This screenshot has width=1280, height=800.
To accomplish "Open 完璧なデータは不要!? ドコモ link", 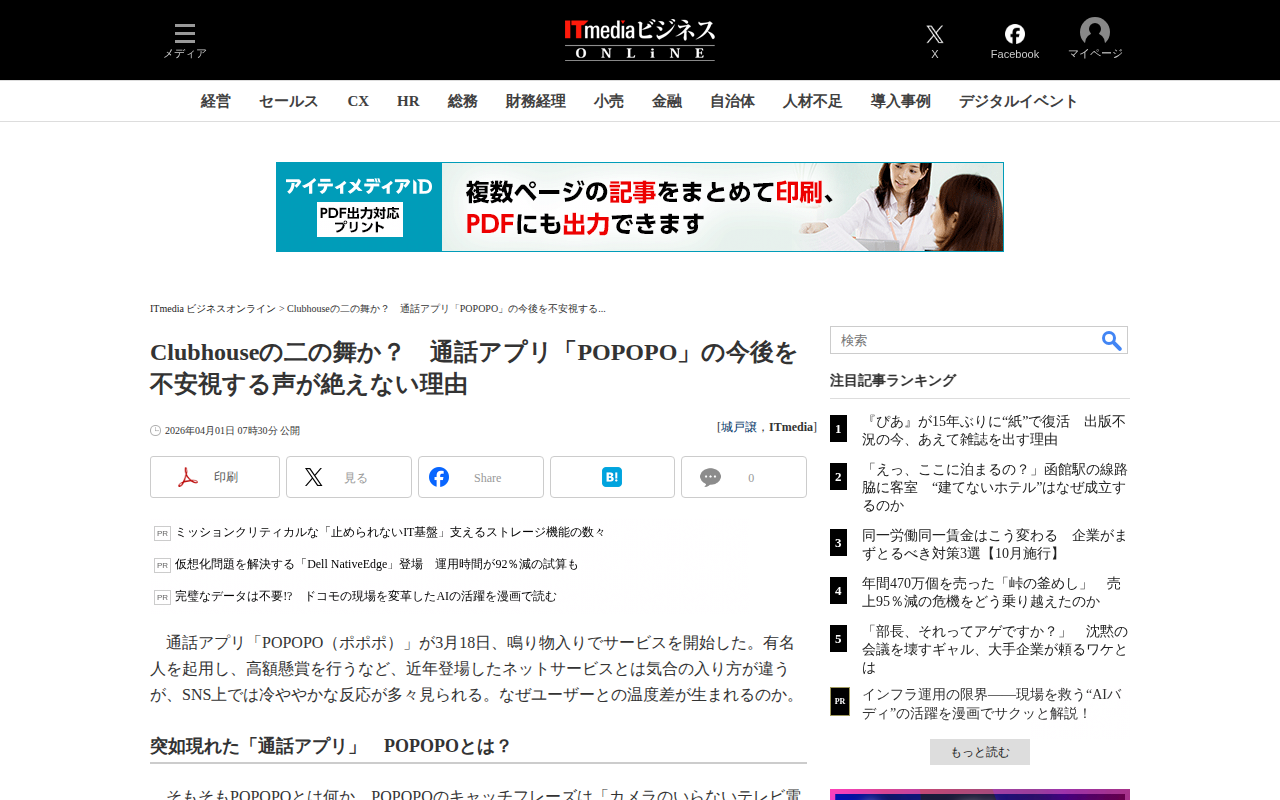I will [366, 597].
